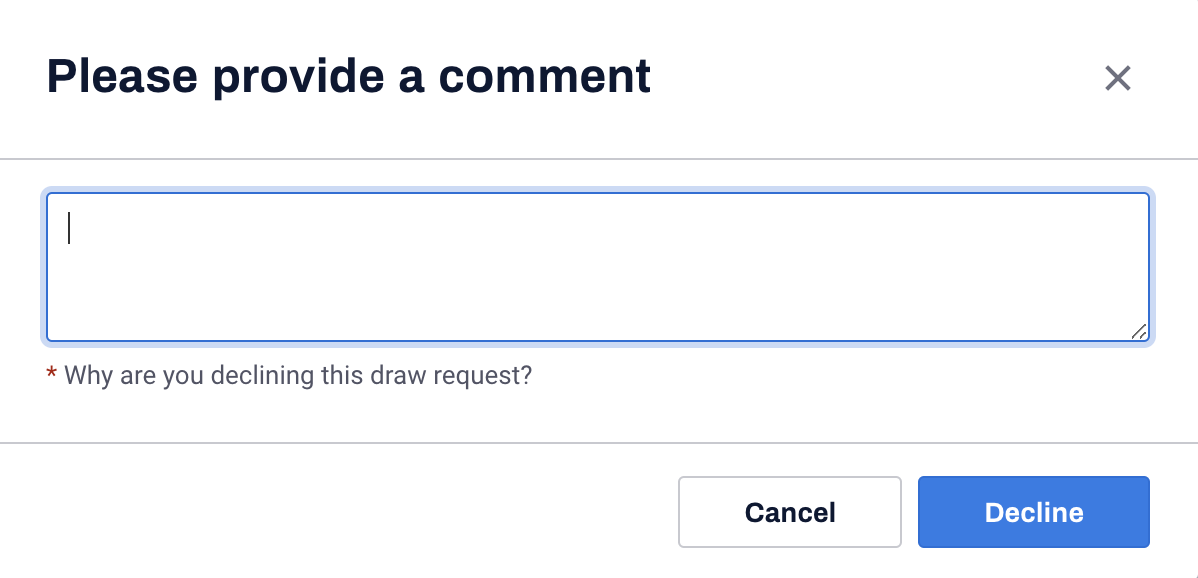Abort declining via Cancel
1198x578 pixels.
[x=790, y=512]
